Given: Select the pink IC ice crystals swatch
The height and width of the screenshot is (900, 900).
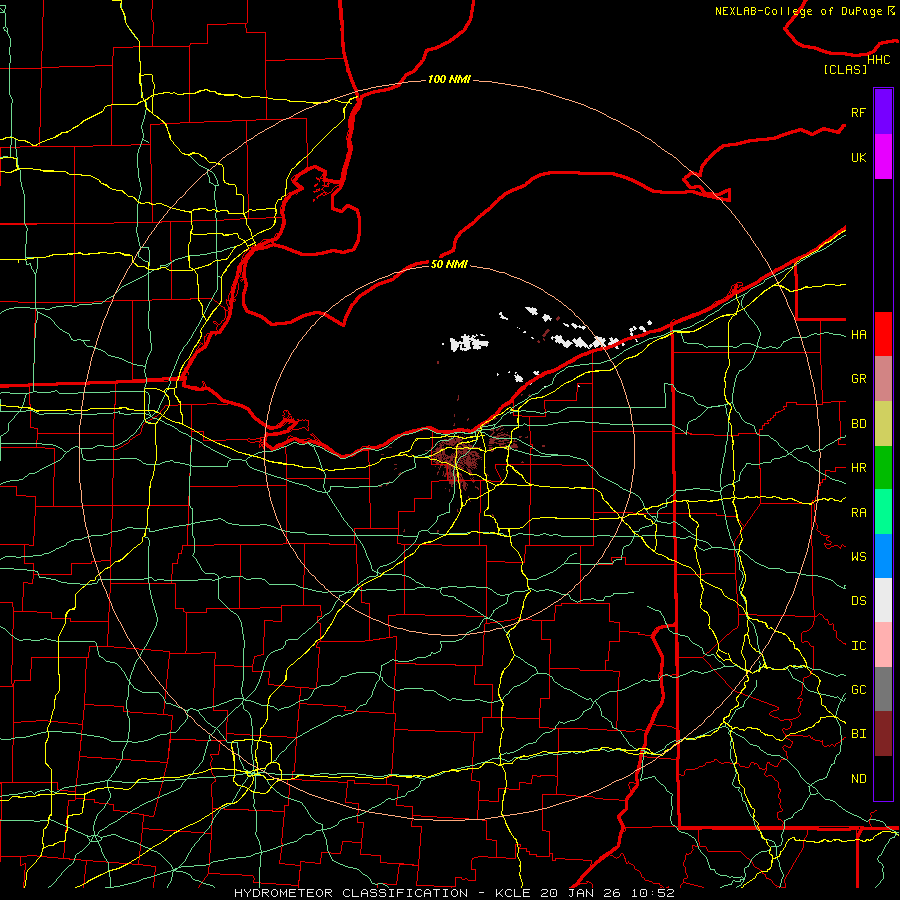Looking at the screenshot, I should 883,645.
